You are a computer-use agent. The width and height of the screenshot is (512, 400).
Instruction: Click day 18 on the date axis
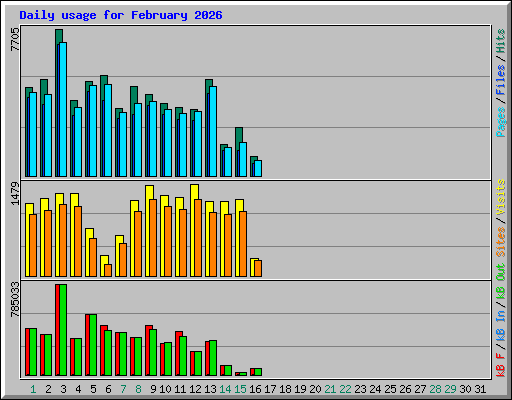tap(285, 389)
